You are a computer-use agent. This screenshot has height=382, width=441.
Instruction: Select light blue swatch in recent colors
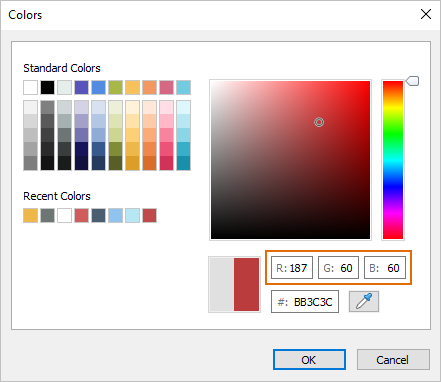pyautogui.click(x=115, y=215)
